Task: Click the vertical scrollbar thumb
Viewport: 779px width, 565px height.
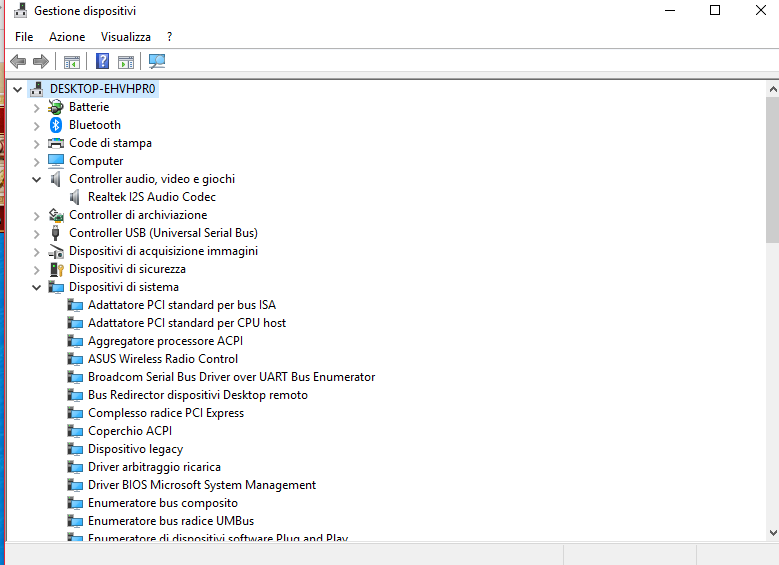Action: click(773, 169)
